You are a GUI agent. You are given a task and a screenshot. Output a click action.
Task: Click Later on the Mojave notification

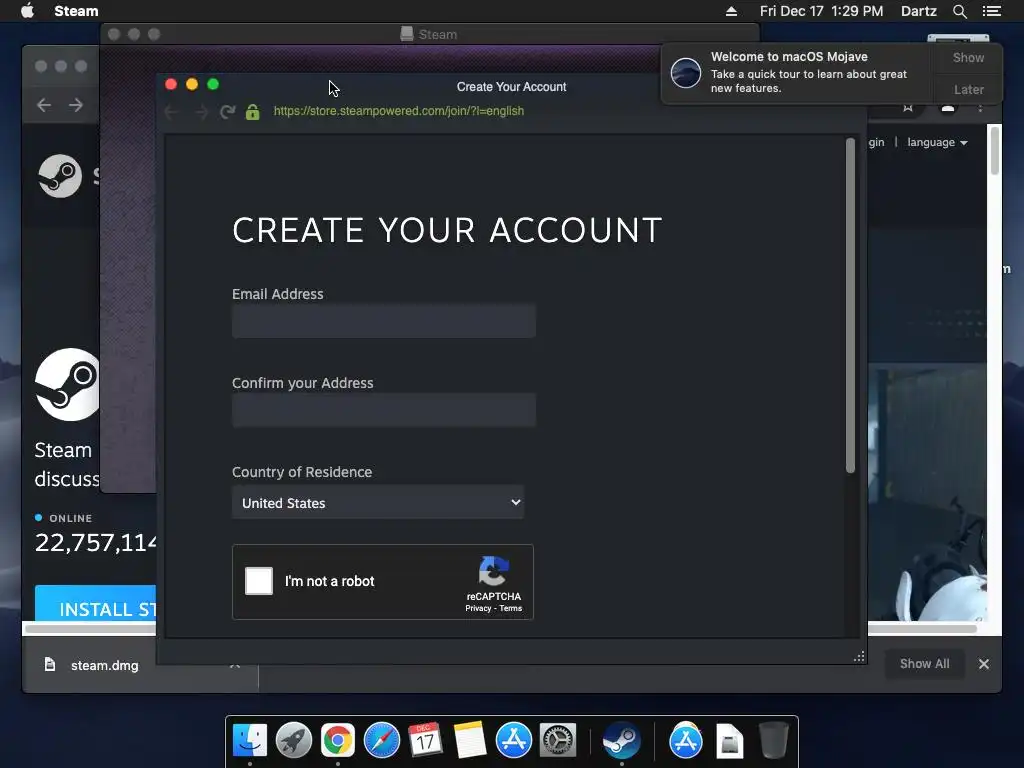tap(968, 89)
